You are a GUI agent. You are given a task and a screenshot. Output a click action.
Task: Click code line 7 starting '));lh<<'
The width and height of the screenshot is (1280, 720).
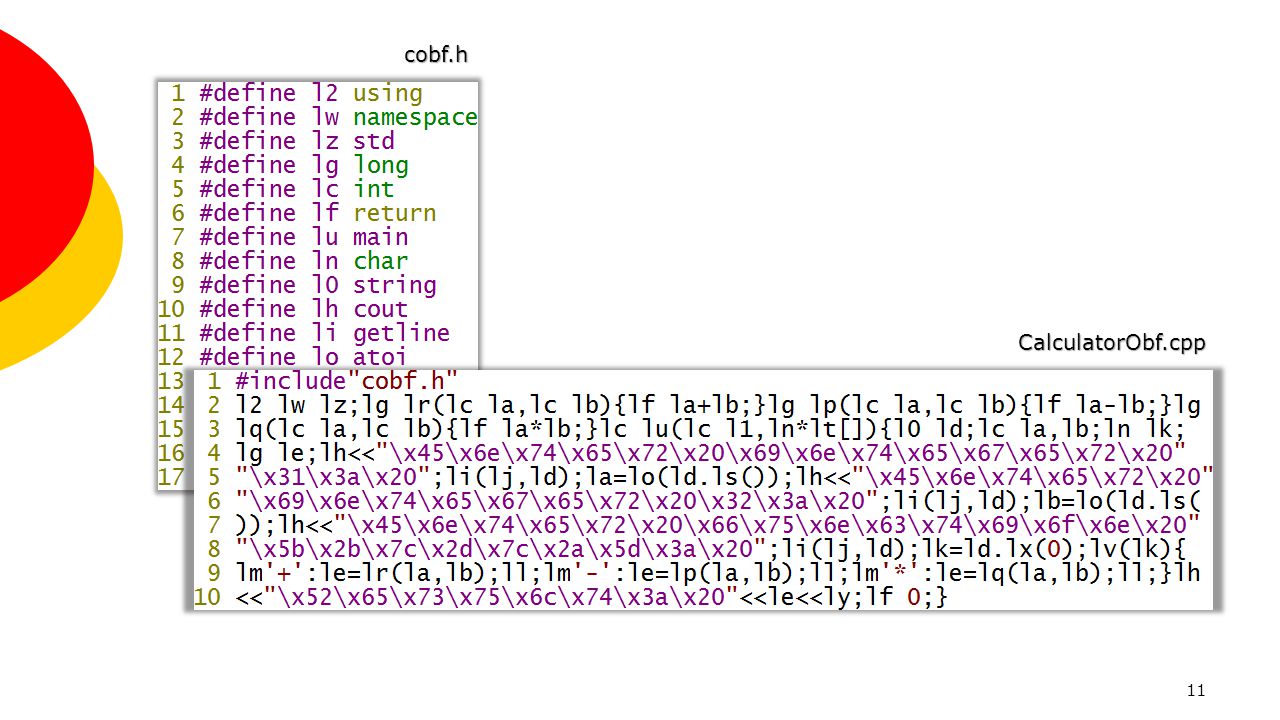[718, 525]
